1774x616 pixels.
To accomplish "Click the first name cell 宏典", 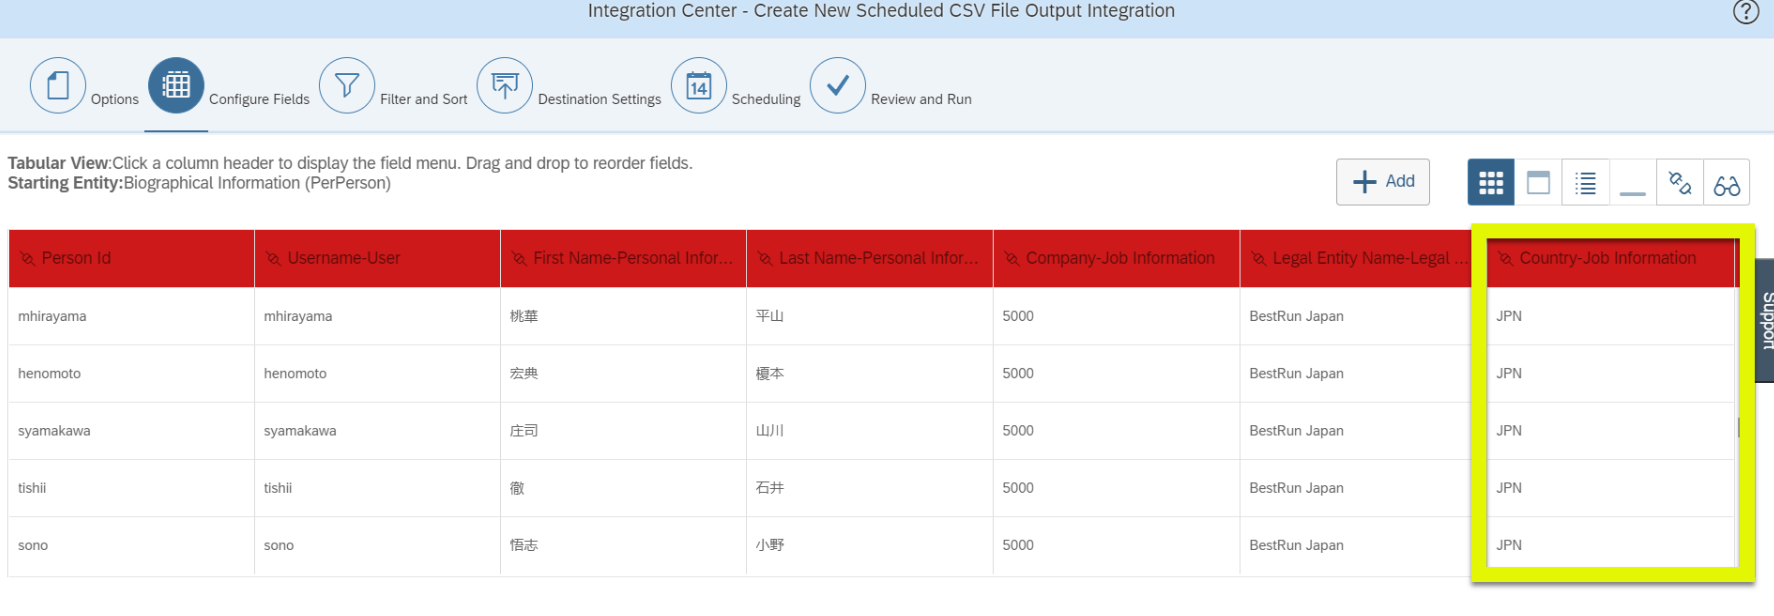I will pos(524,373).
